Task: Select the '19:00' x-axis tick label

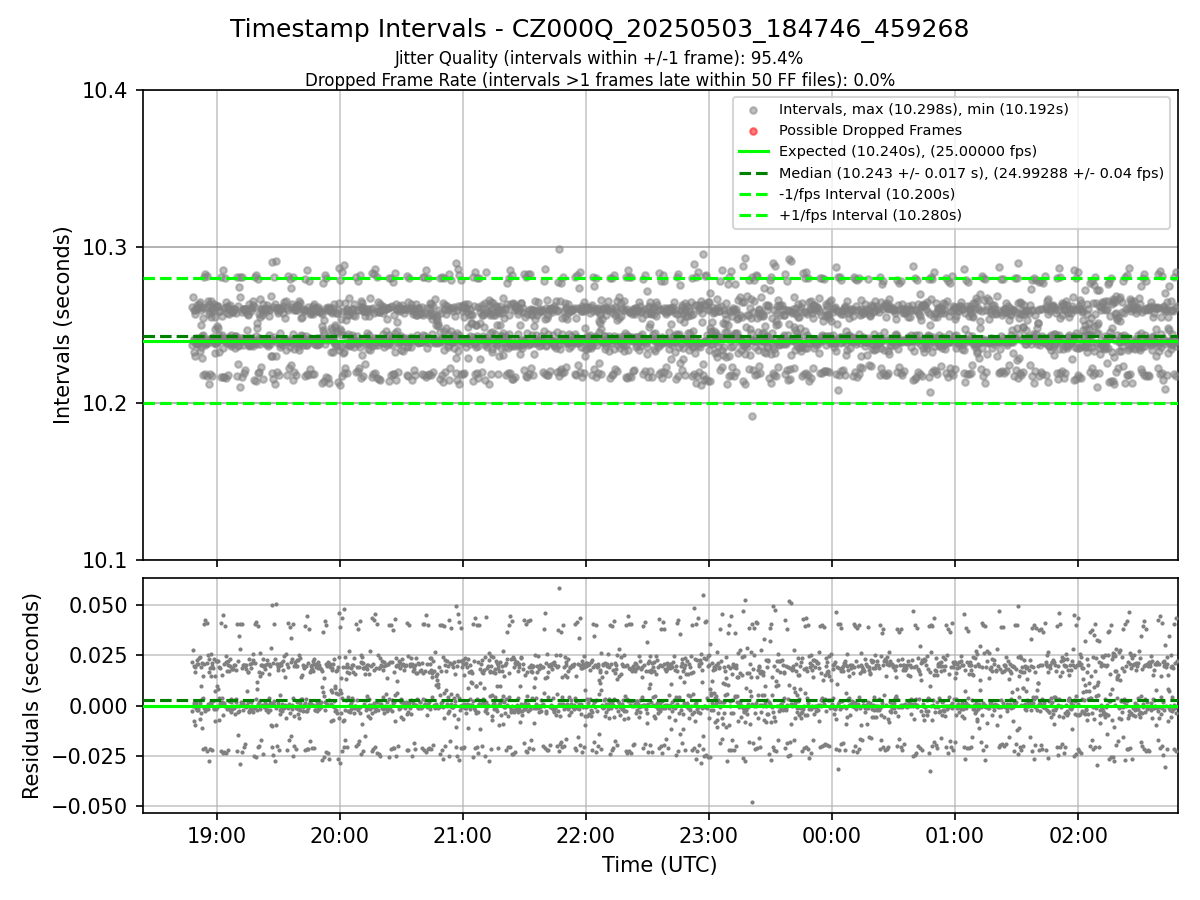Action: pyautogui.click(x=217, y=835)
